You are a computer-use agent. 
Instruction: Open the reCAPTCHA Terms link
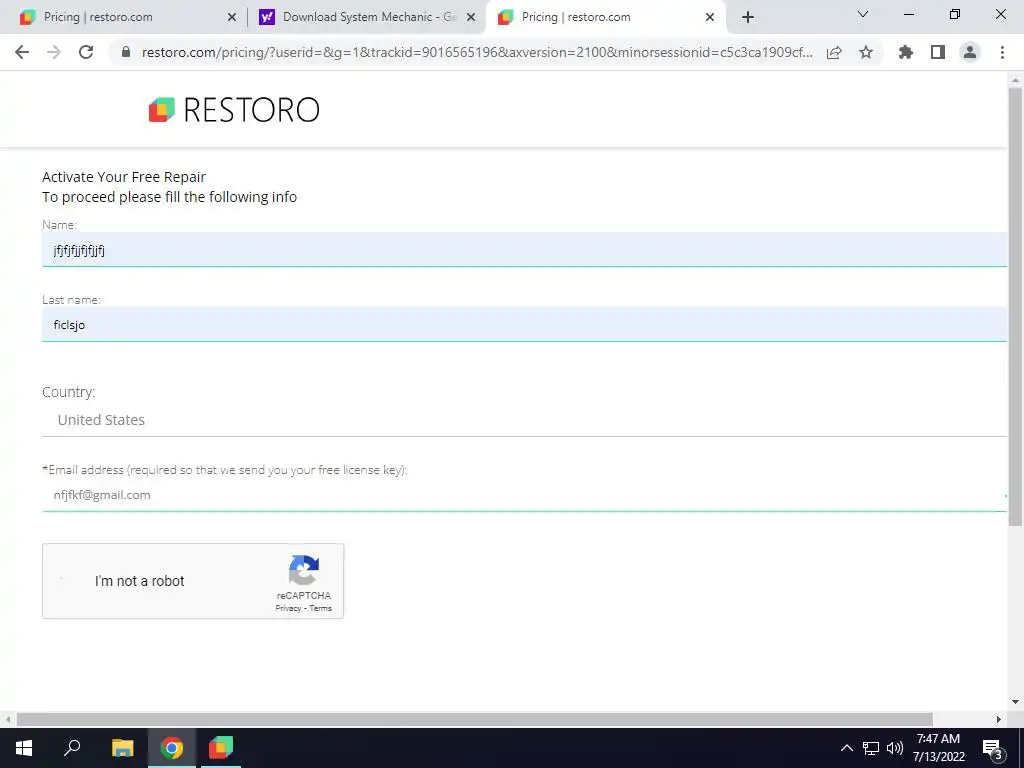321,609
